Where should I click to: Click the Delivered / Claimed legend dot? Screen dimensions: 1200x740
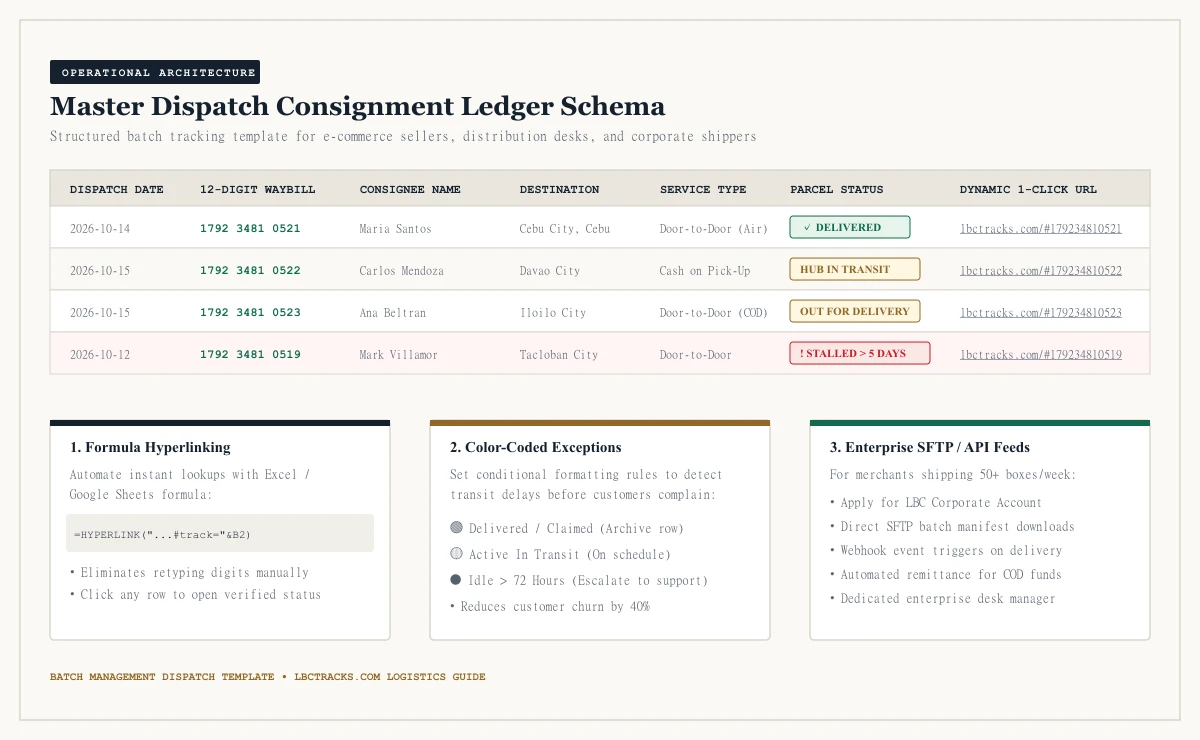(x=456, y=527)
